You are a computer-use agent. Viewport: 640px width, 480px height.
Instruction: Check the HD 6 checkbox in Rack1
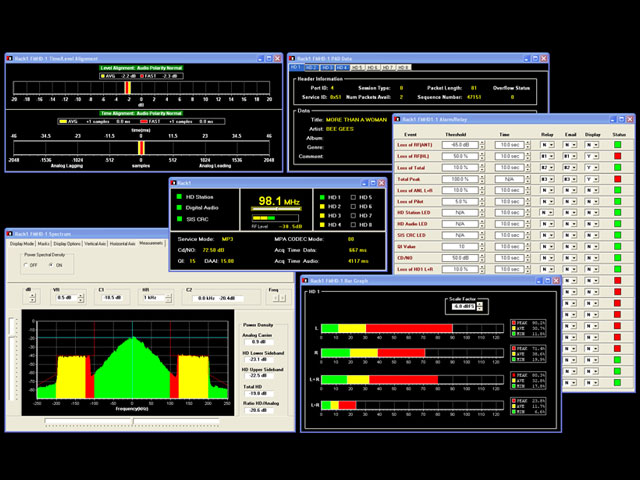(353, 207)
